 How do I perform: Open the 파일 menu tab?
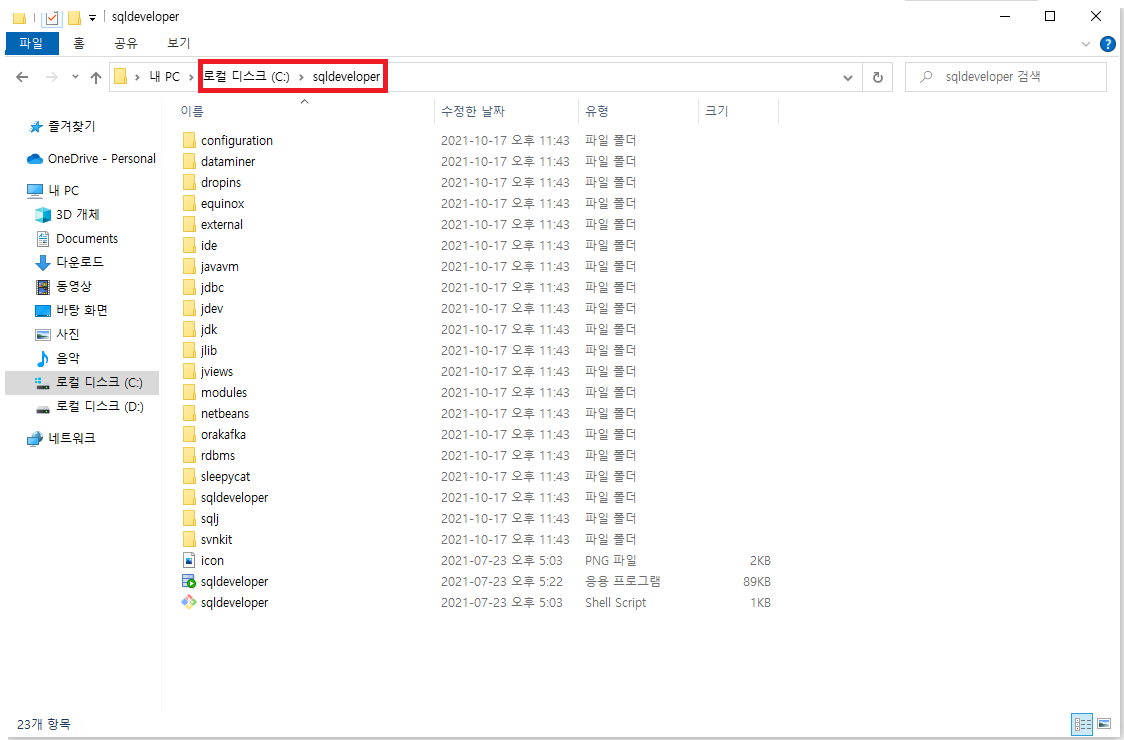(x=32, y=43)
